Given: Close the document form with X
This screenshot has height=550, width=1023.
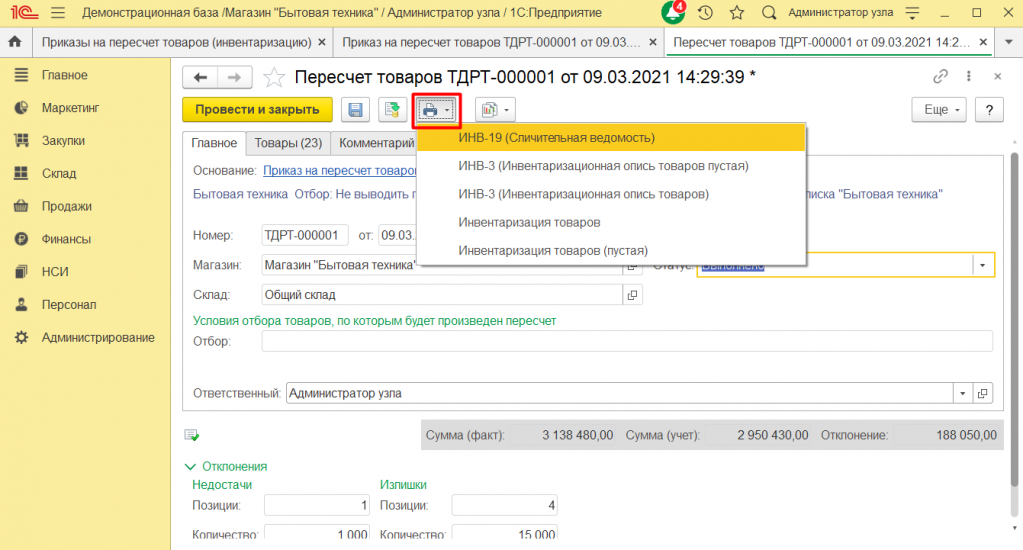Looking at the screenshot, I should pos(998,76).
